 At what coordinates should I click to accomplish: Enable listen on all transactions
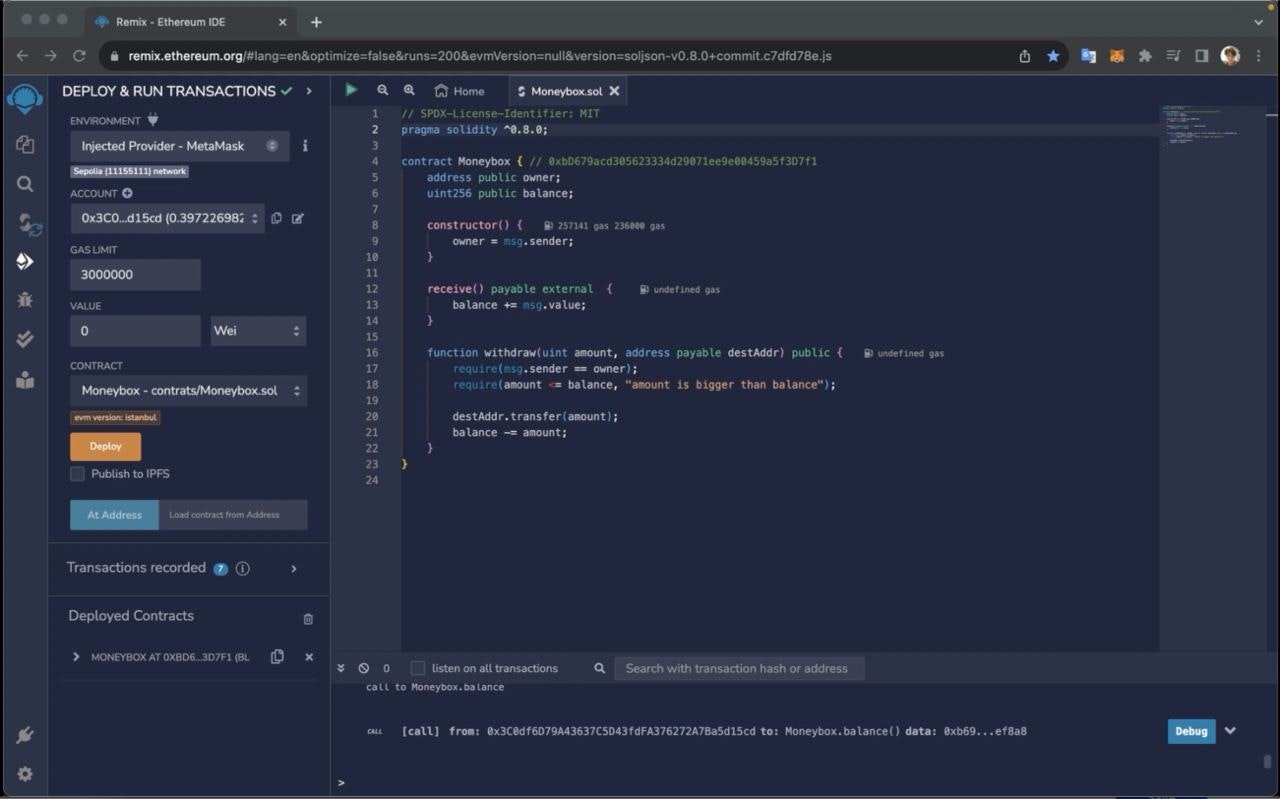tap(417, 668)
